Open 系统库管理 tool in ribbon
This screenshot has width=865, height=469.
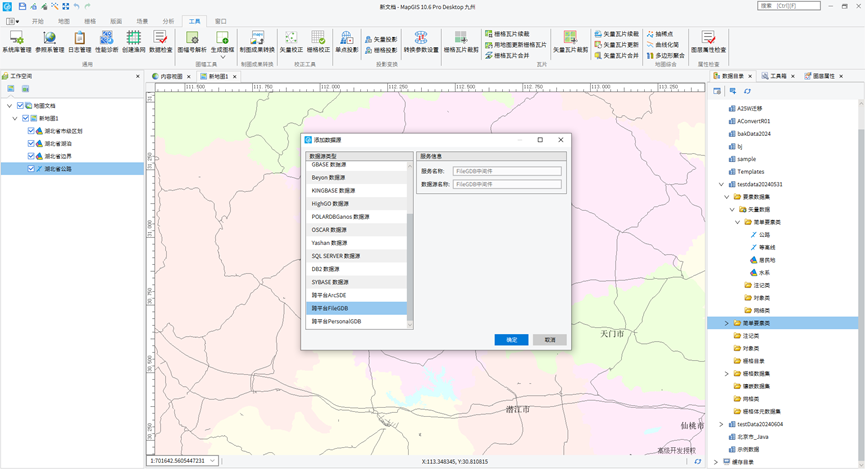(x=17, y=41)
